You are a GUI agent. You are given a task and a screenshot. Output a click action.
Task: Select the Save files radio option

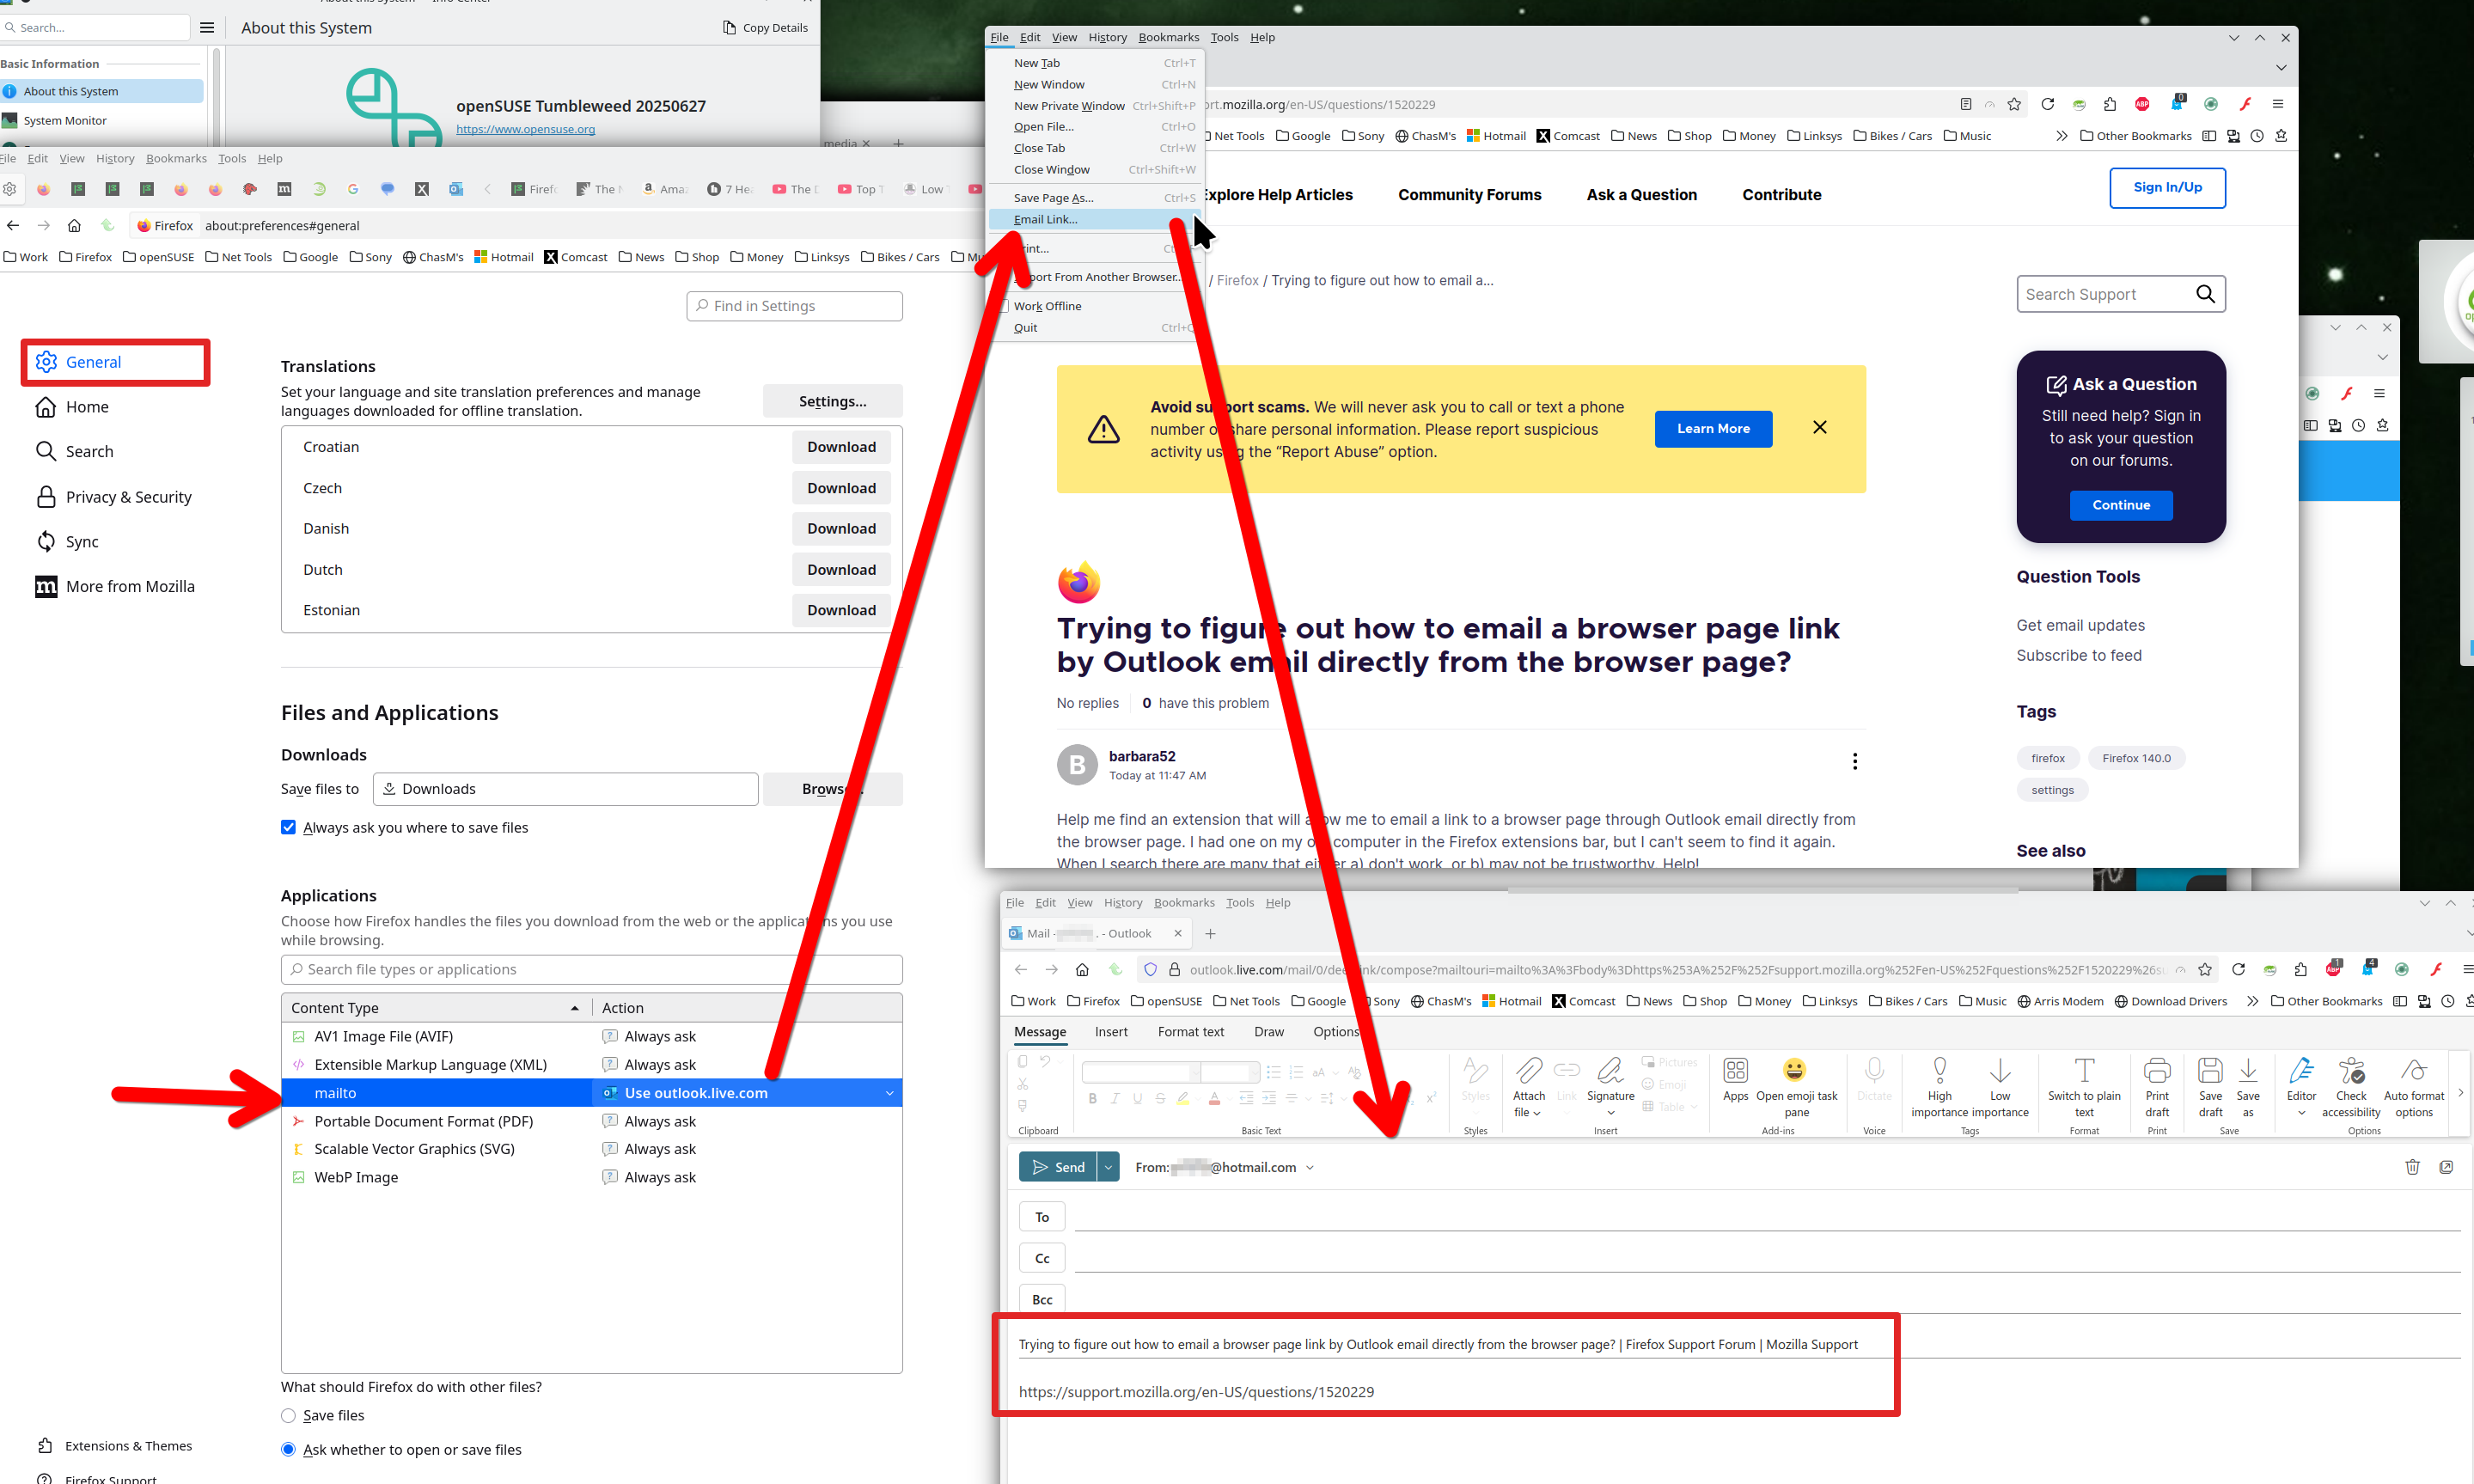(288, 1416)
